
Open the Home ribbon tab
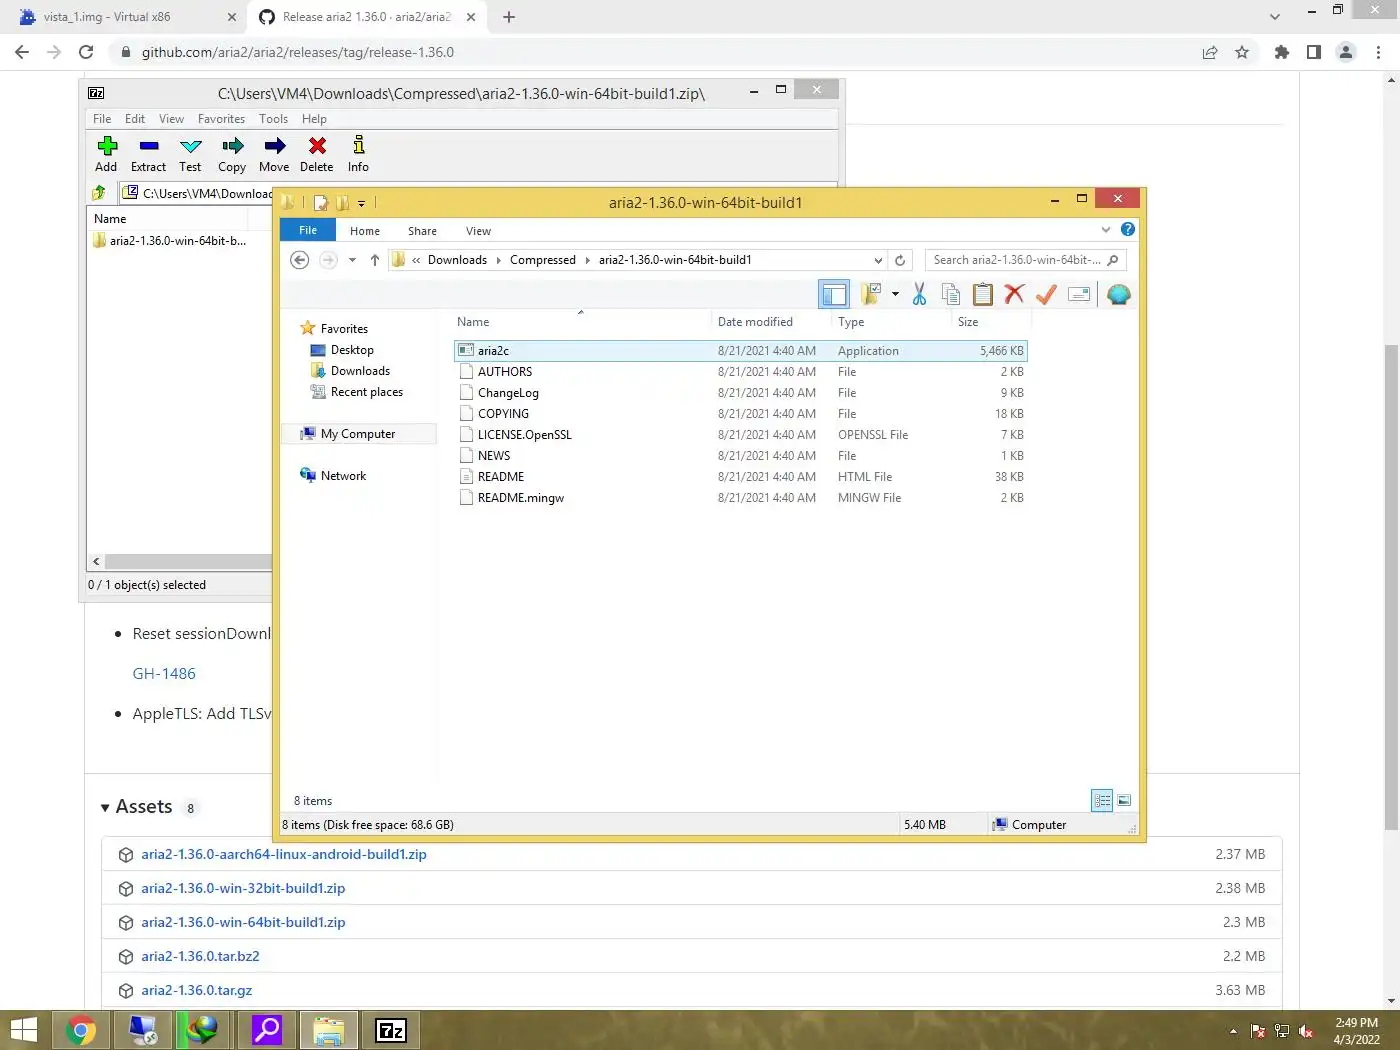(x=365, y=231)
